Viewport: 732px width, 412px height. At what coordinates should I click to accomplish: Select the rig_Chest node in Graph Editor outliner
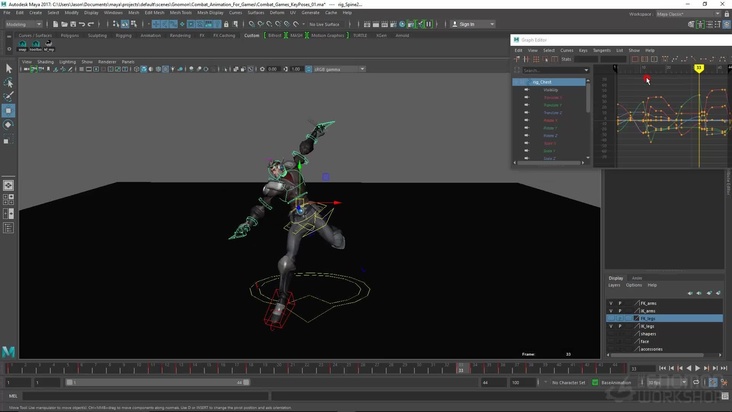(x=549, y=82)
